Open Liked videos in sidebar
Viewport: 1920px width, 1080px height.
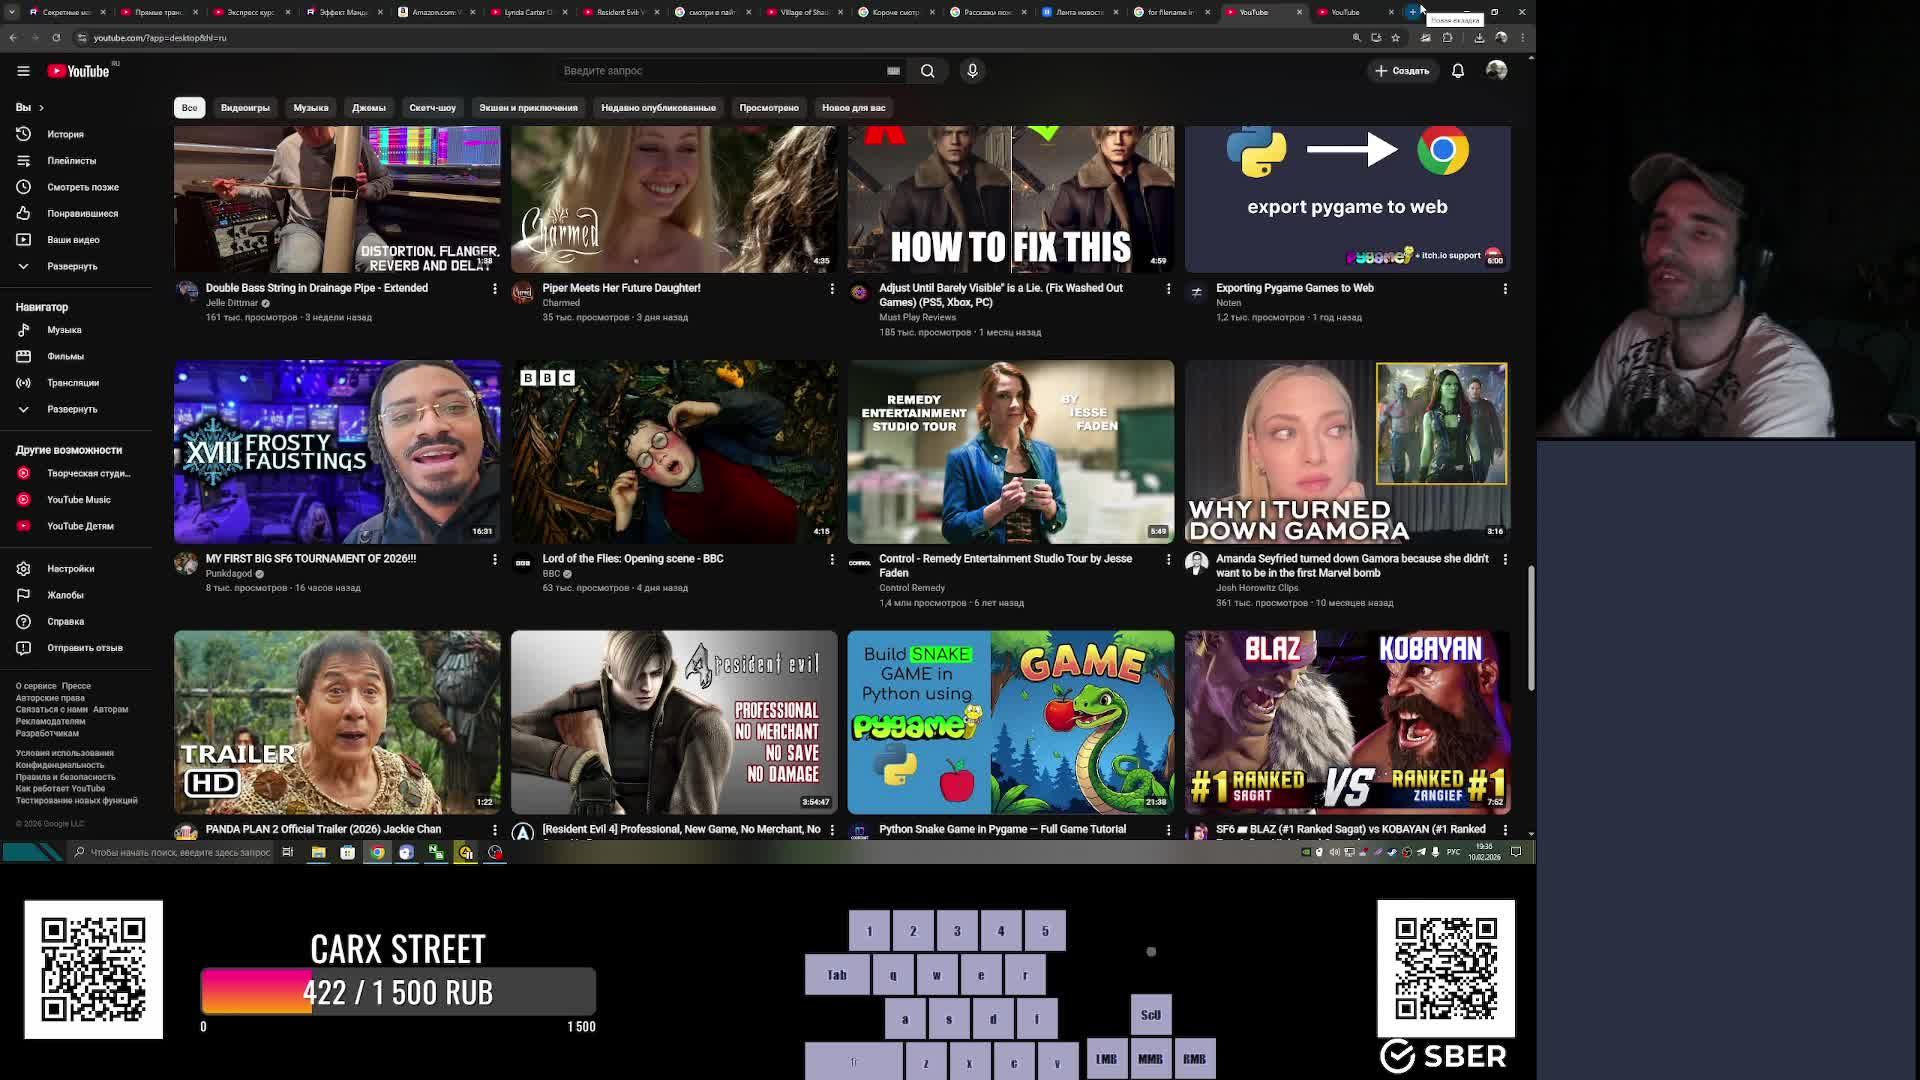82,213
